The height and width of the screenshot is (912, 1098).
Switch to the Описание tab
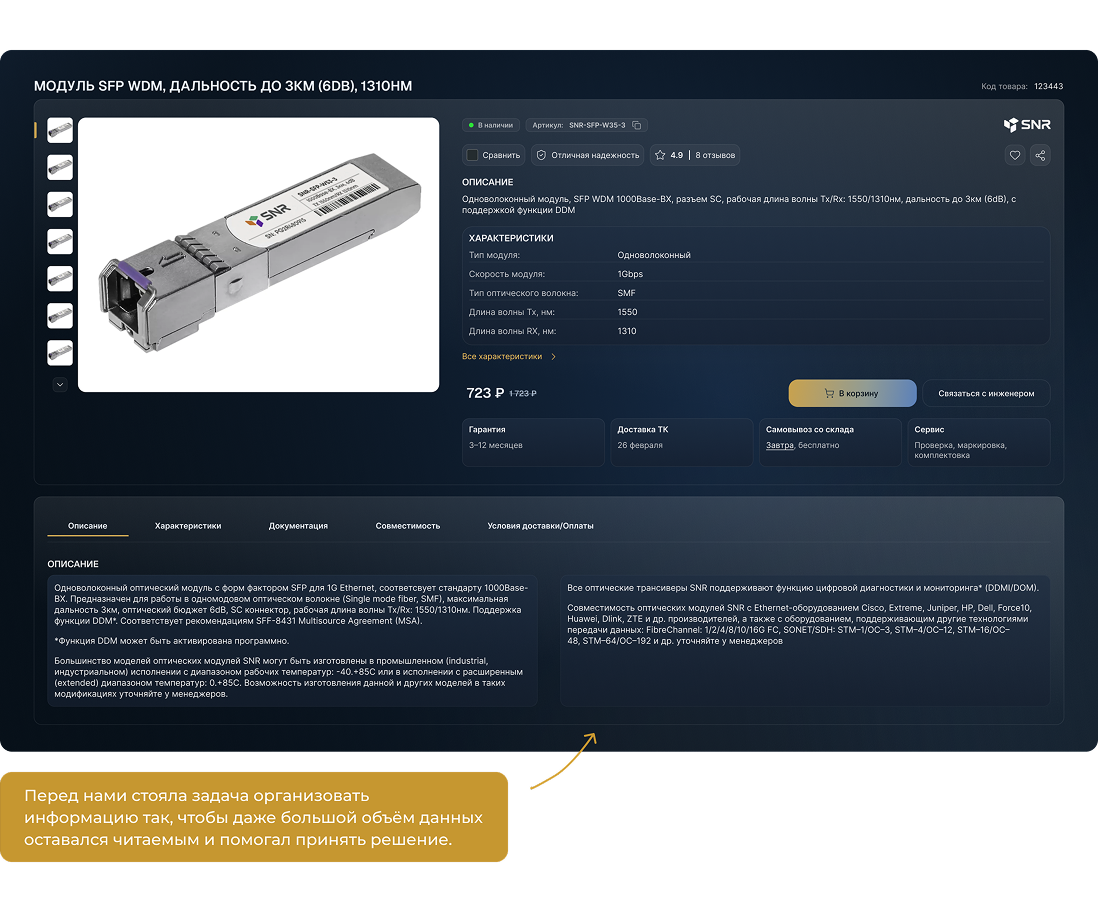pos(88,526)
